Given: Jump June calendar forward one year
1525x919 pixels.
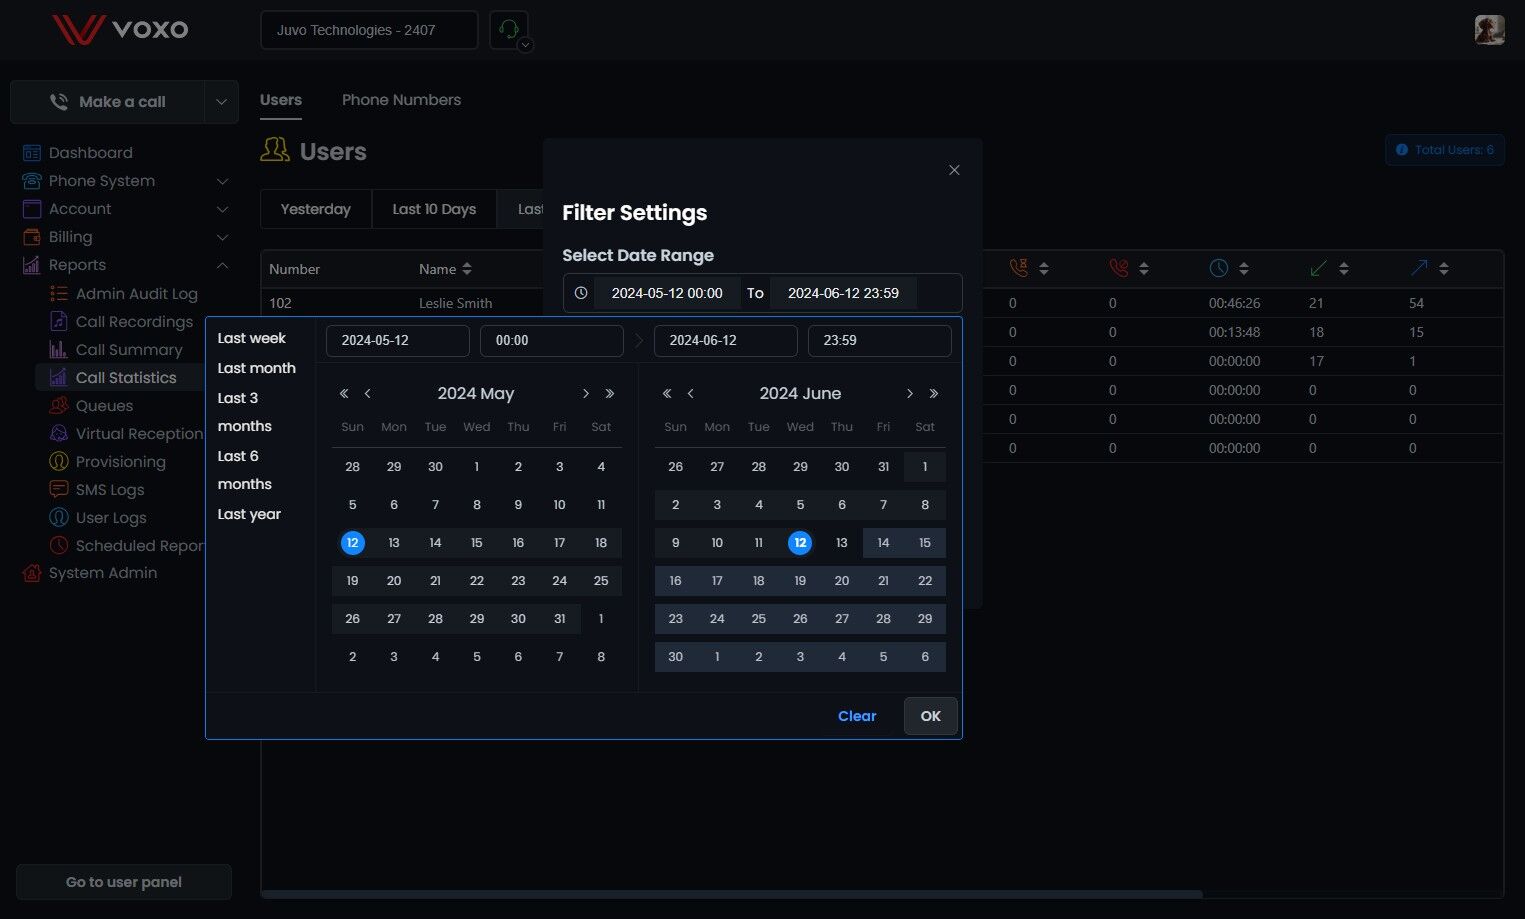Looking at the screenshot, I should (x=934, y=394).
